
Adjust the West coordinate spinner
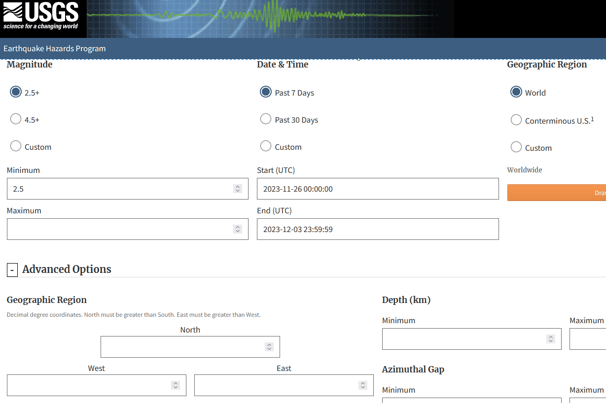pyautogui.click(x=175, y=385)
